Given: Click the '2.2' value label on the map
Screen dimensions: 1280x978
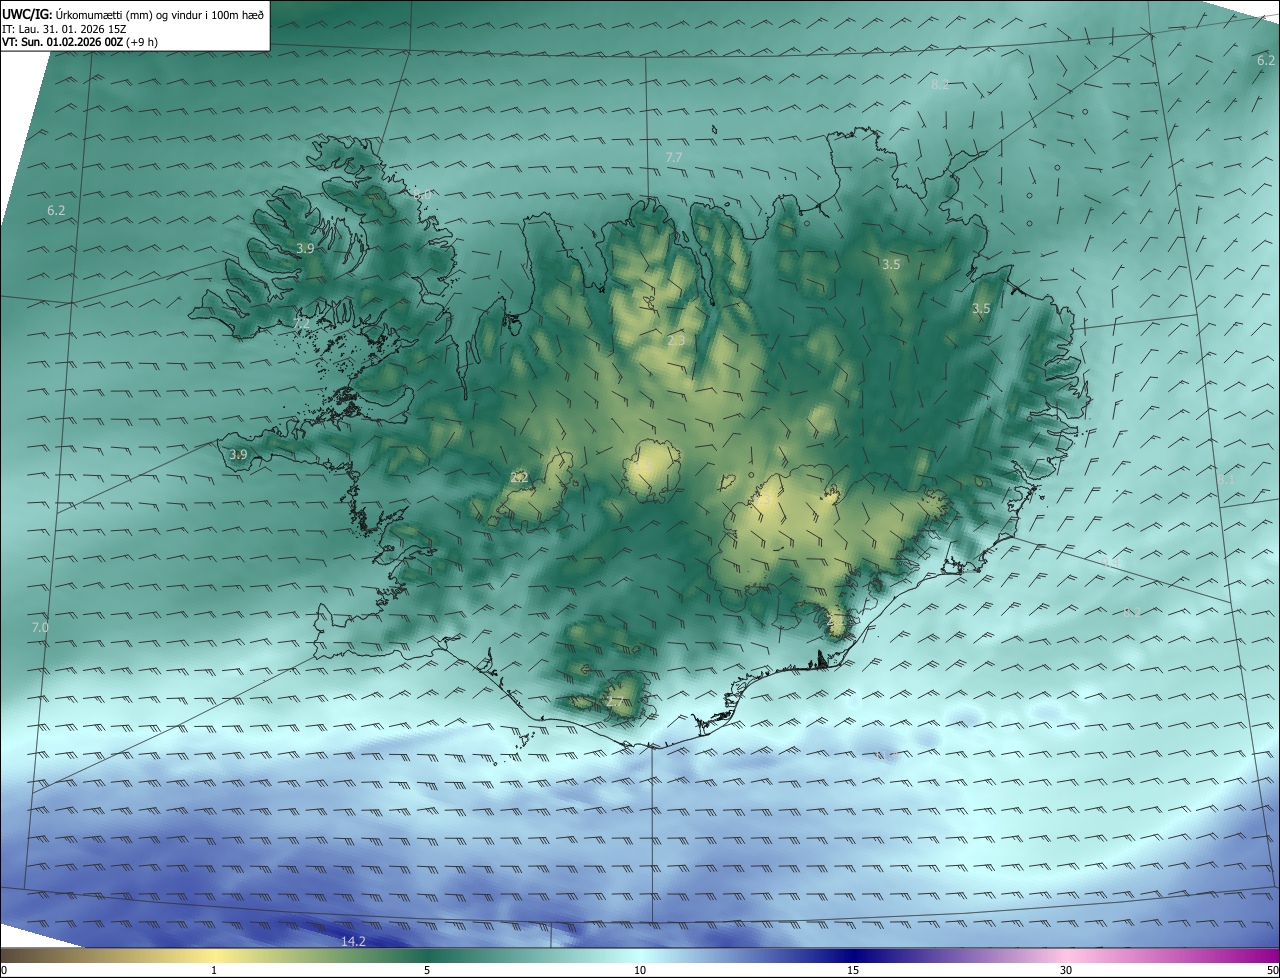Looking at the screenshot, I should [x=519, y=477].
